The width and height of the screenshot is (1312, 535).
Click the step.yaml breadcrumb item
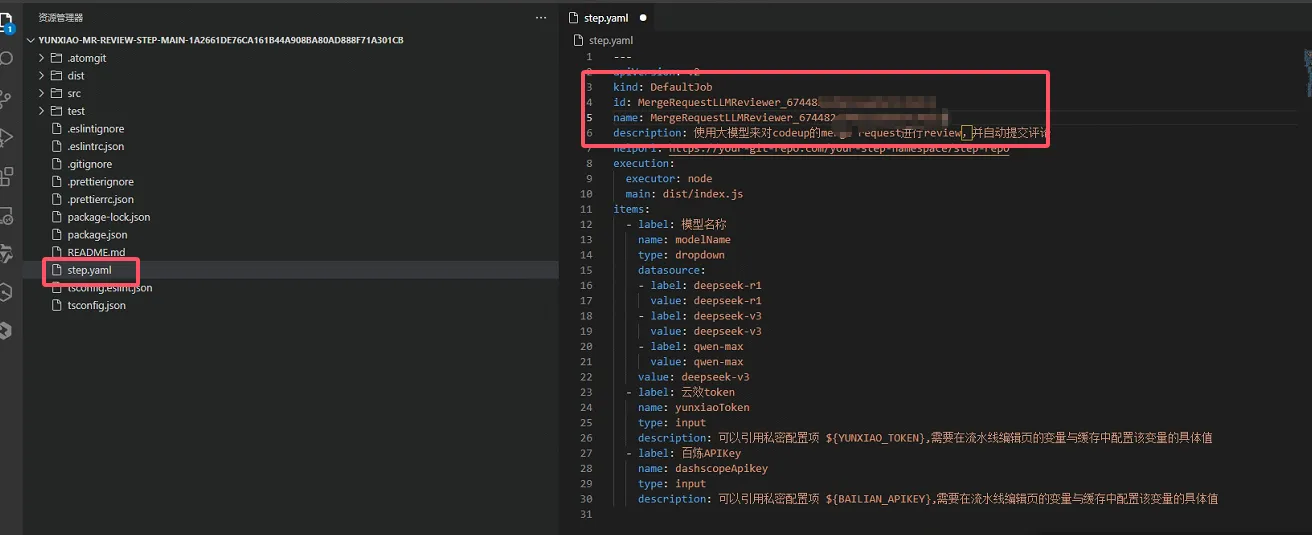click(x=610, y=40)
